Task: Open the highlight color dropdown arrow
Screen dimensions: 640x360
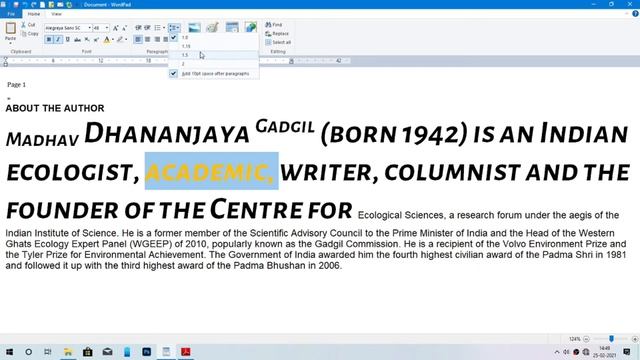Action: coord(126,39)
